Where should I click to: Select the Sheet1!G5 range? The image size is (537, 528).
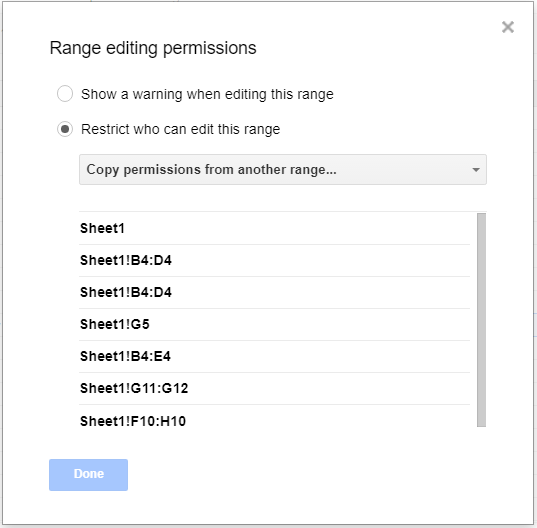[274, 324]
